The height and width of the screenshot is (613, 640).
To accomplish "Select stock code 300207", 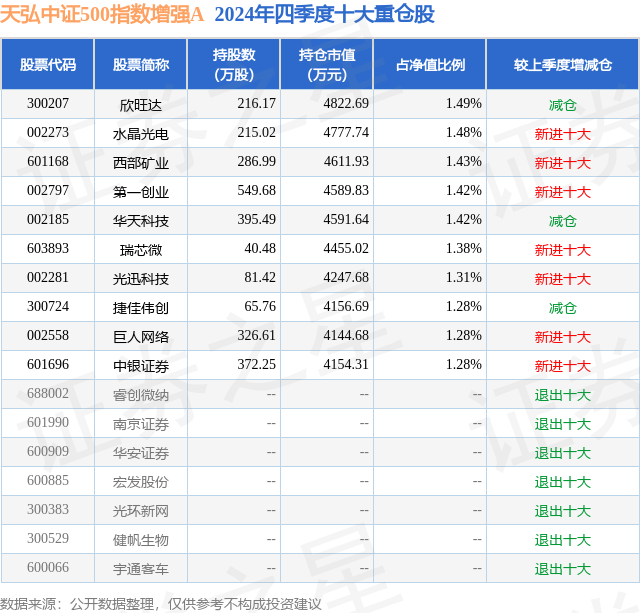I will [x=48, y=103].
